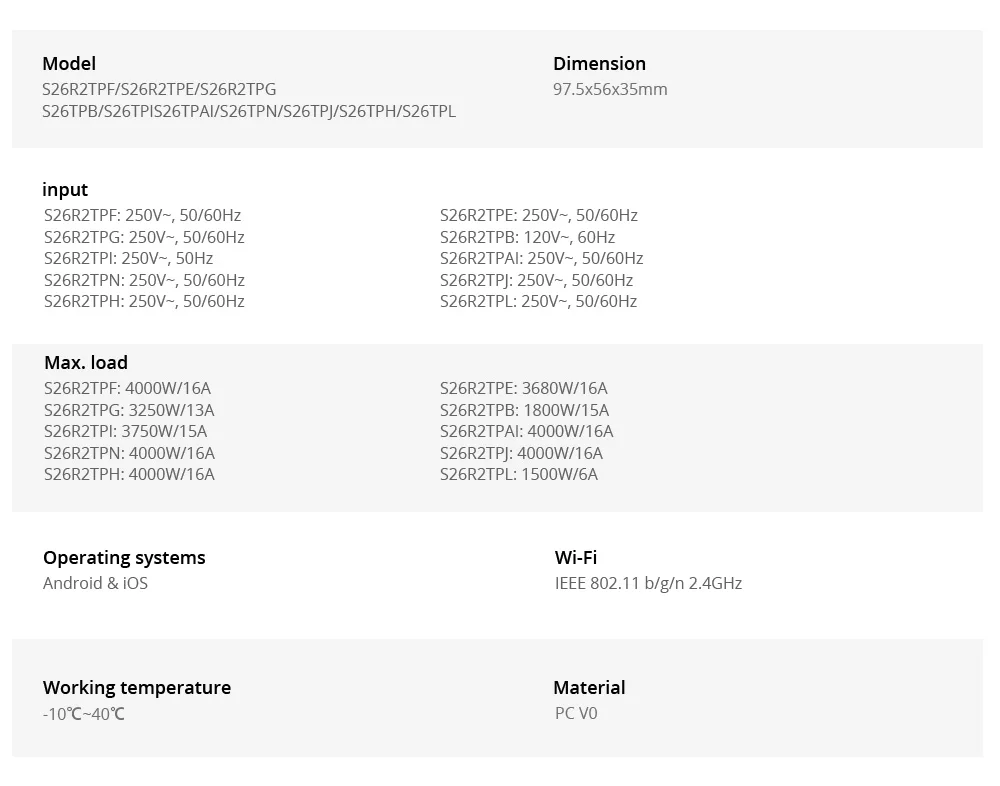This screenshot has width=1000, height=786.
Task: Click the Wi-Fi heading
Action: pyautogui.click(x=575, y=558)
